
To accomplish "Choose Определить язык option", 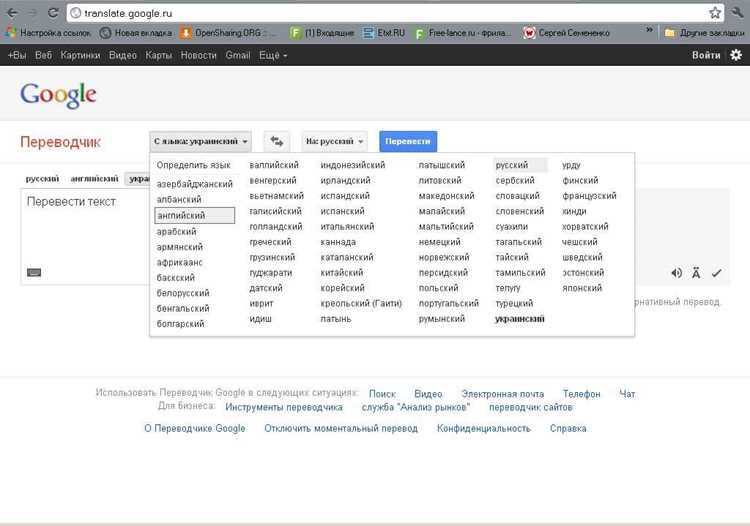I will [x=193, y=165].
